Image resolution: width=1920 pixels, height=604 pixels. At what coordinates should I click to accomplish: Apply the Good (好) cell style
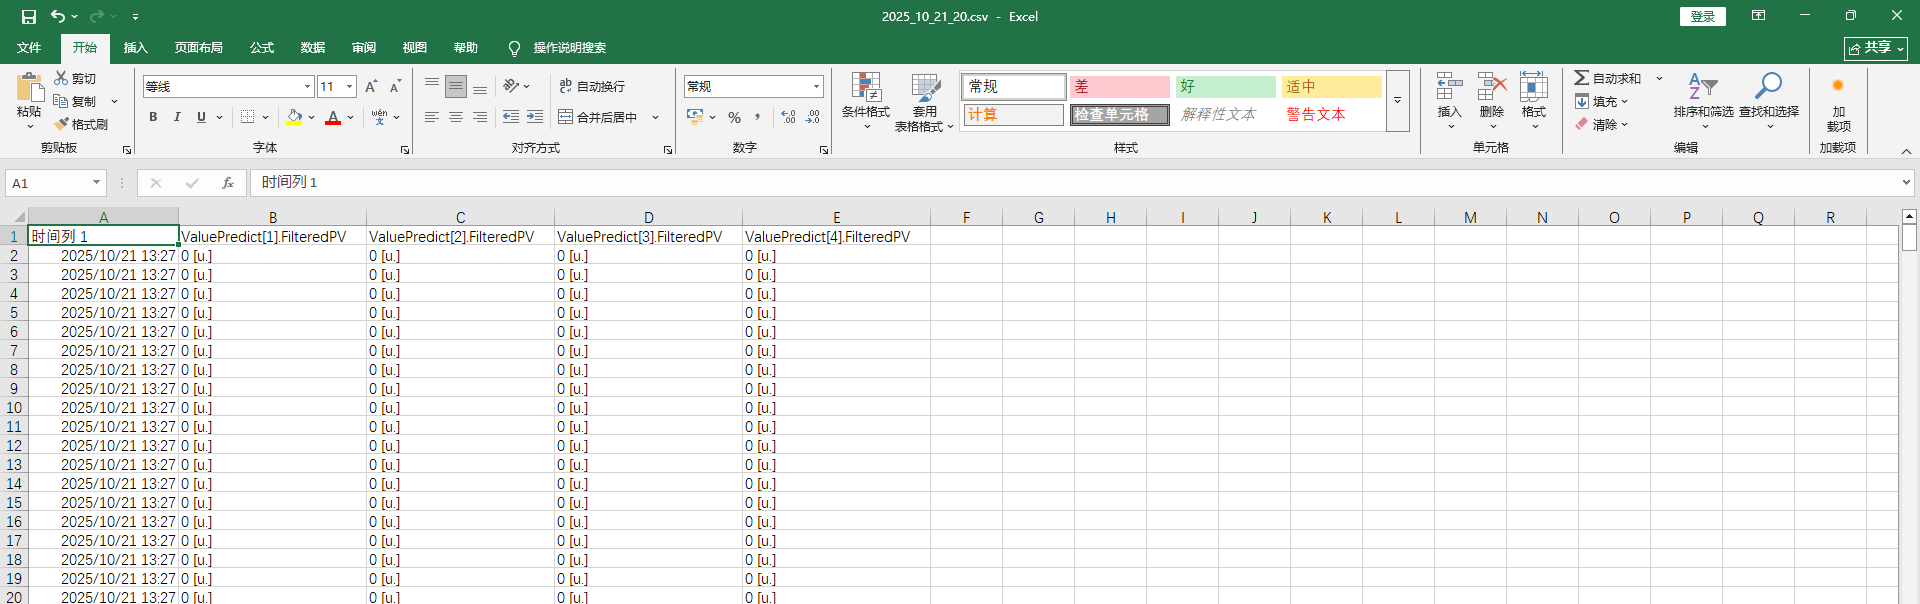[x=1225, y=87]
